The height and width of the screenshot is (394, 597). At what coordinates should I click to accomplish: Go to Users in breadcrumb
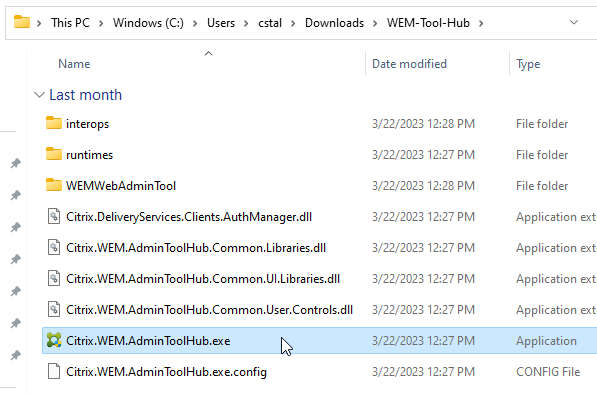tap(221, 23)
